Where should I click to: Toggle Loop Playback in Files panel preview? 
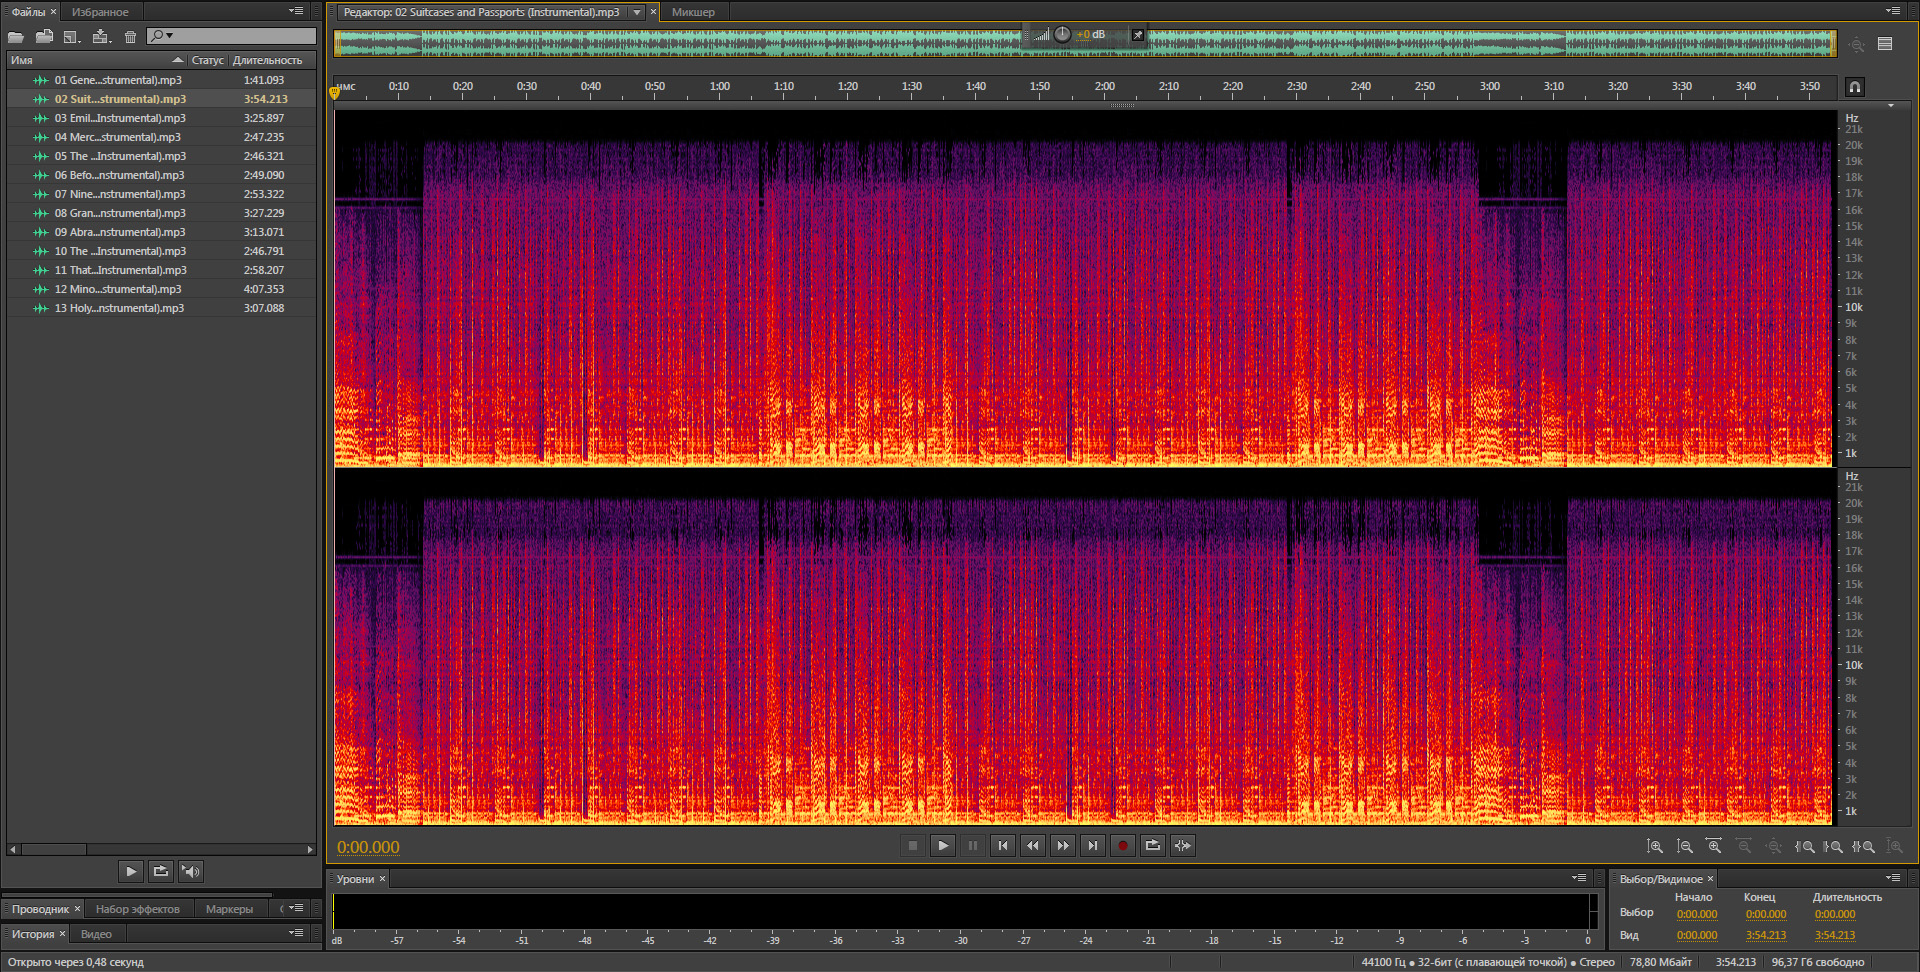[161, 872]
